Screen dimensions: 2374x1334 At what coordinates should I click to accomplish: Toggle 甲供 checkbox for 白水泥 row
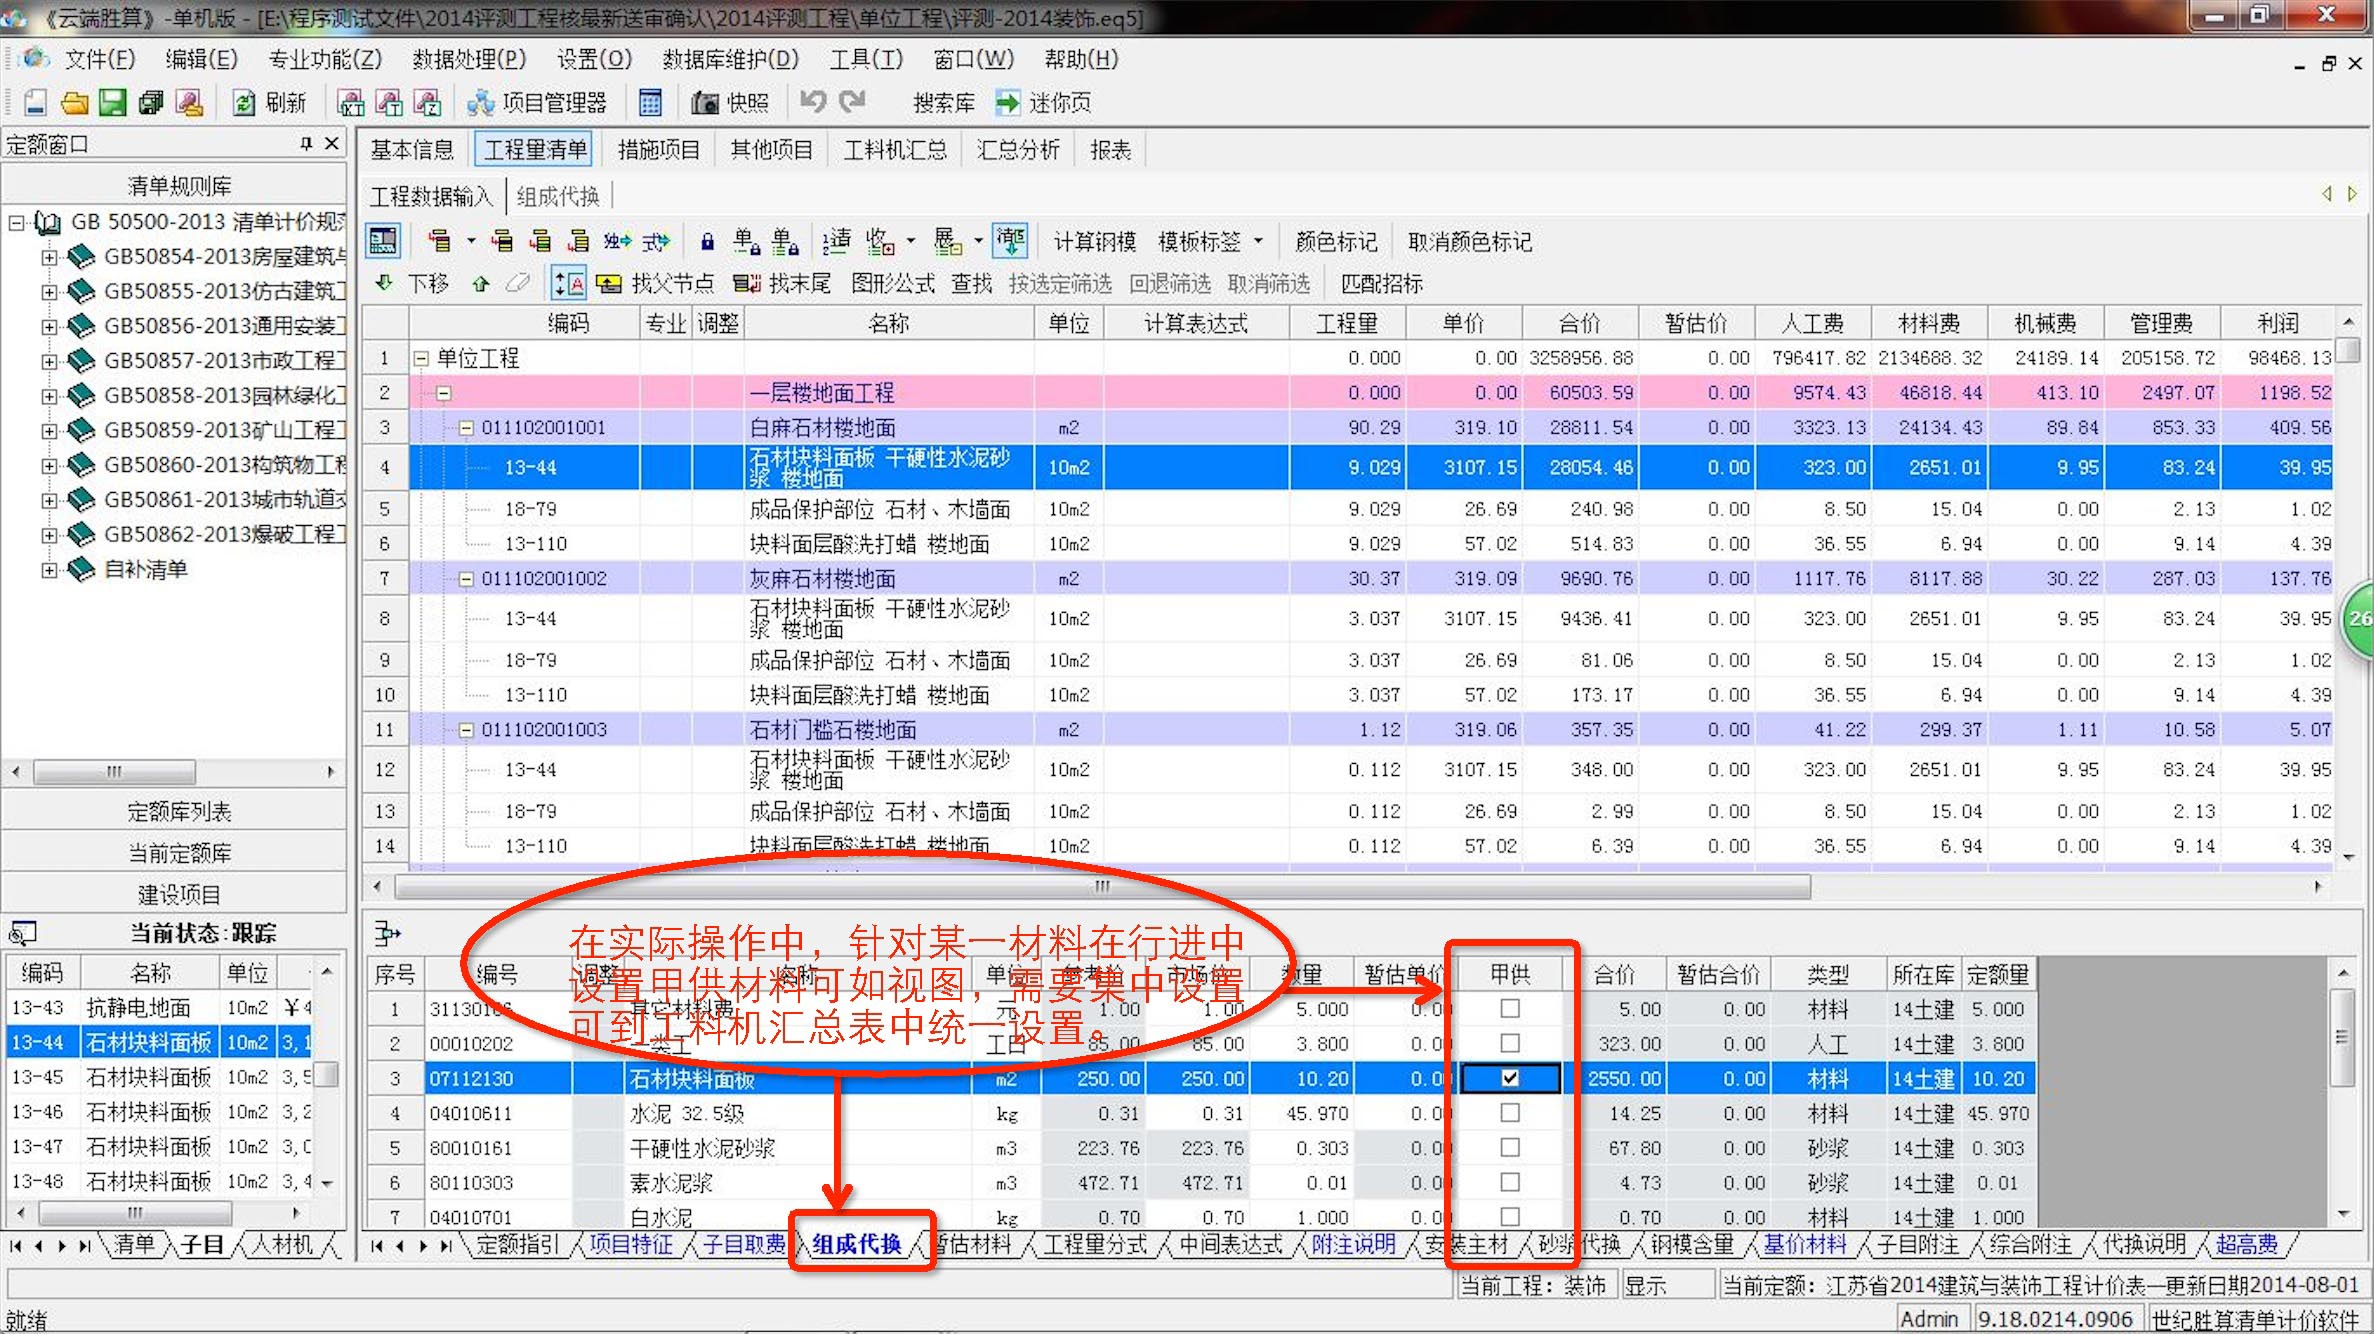[1510, 1216]
